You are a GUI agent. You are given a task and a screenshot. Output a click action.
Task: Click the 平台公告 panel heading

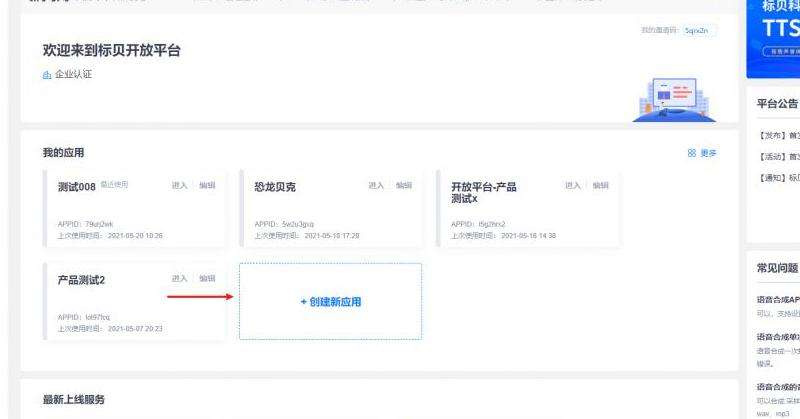777,104
